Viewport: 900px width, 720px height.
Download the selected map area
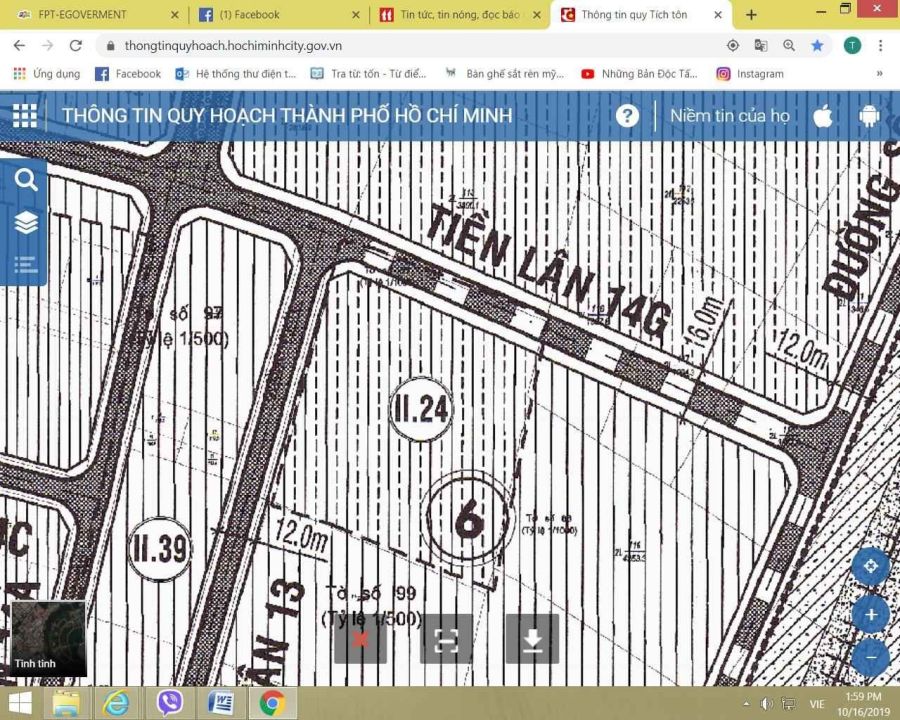pyautogui.click(x=532, y=640)
